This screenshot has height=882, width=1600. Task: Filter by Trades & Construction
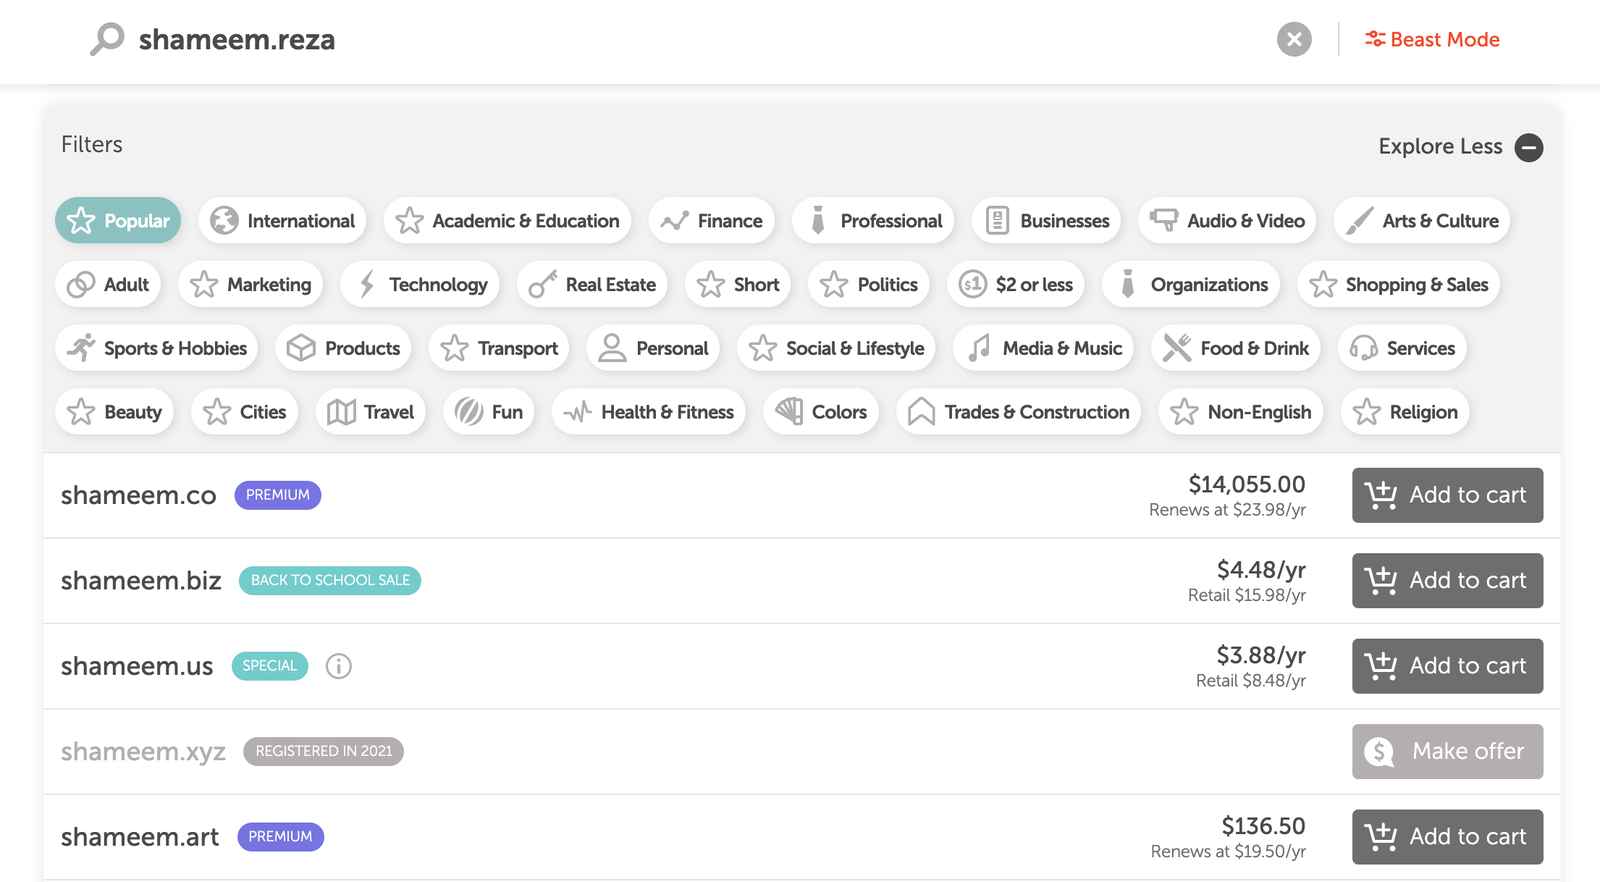(1018, 412)
